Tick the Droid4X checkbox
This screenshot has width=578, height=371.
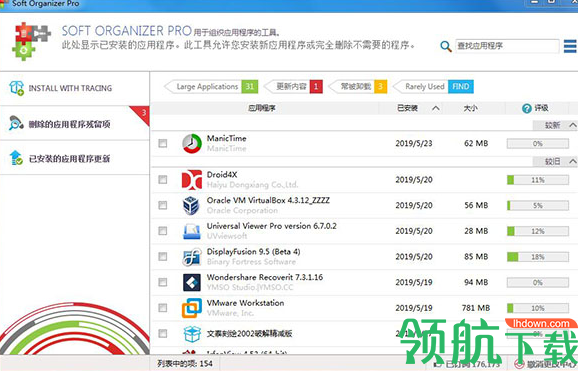pyautogui.click(x=163, y=180)
